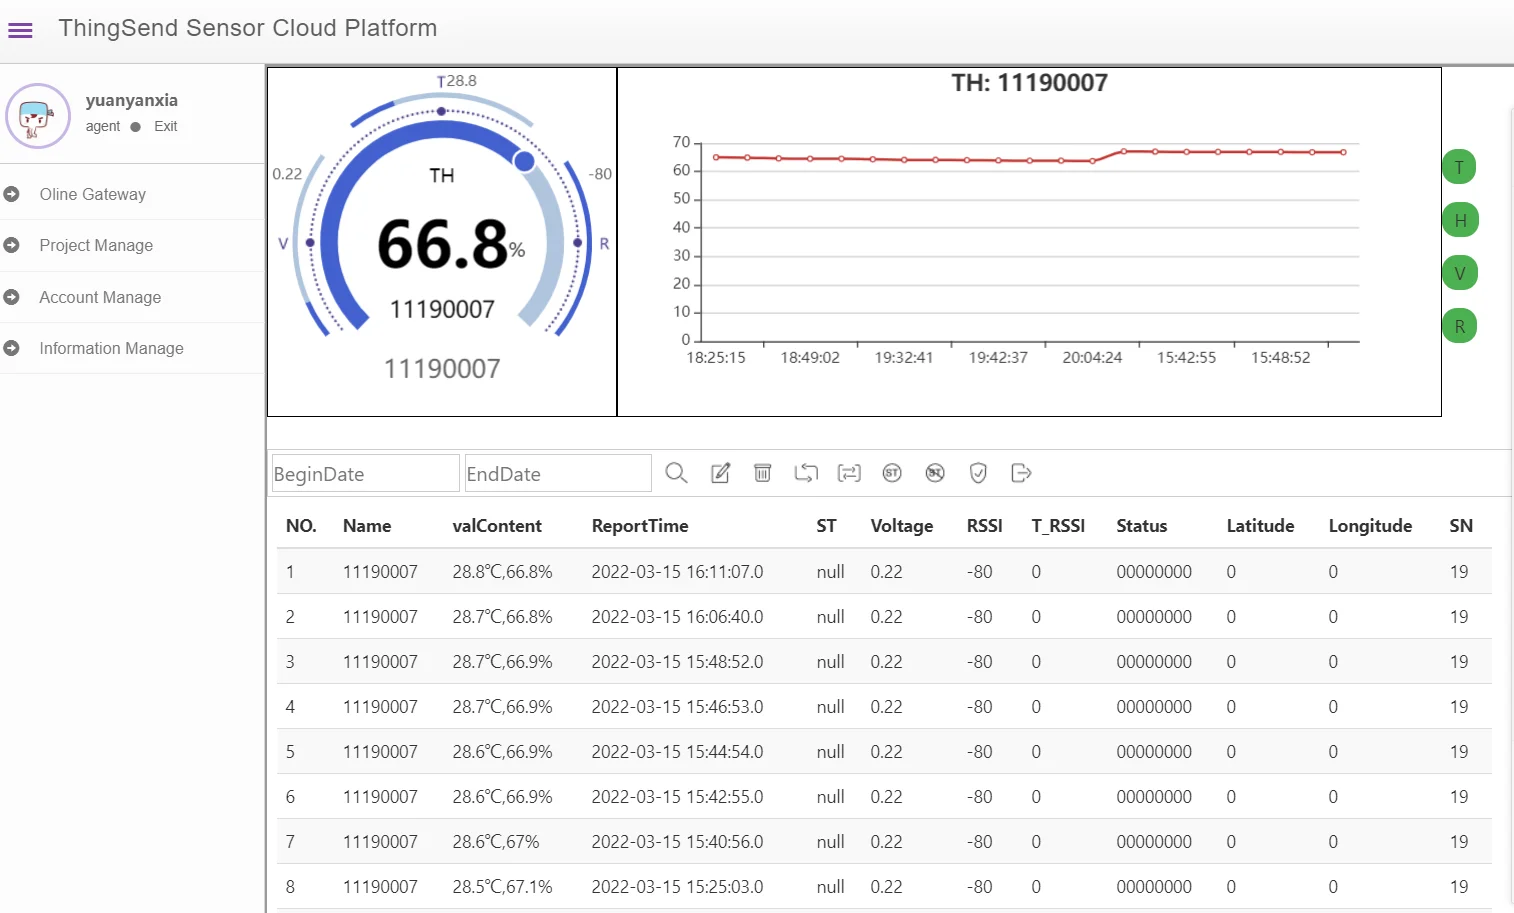This screenshot has width=1514, height=913.
Task: Click the crossed-out ST icon
Action: point(935,473)
